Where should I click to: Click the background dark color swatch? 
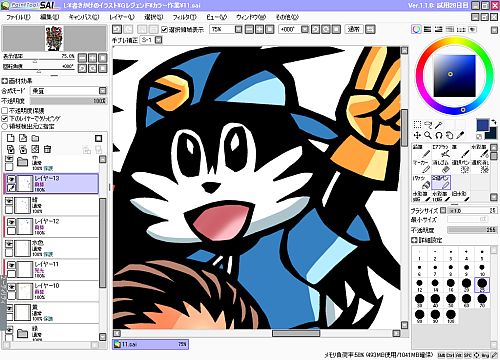[491, 133]
